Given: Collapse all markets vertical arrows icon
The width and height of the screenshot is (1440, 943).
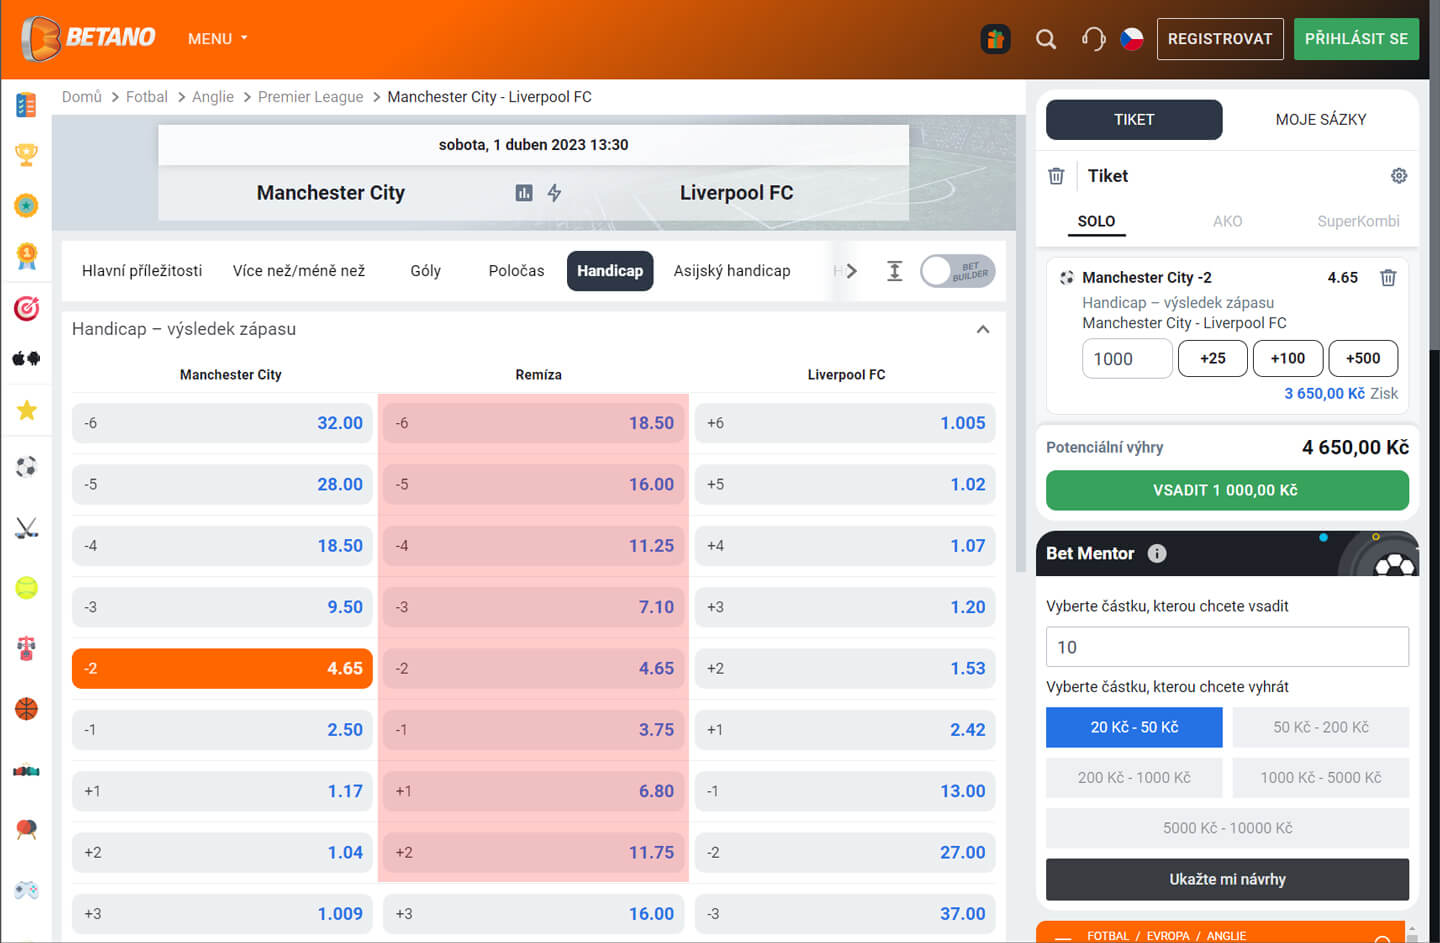Looking at the screenshot, I should [895, 271].
